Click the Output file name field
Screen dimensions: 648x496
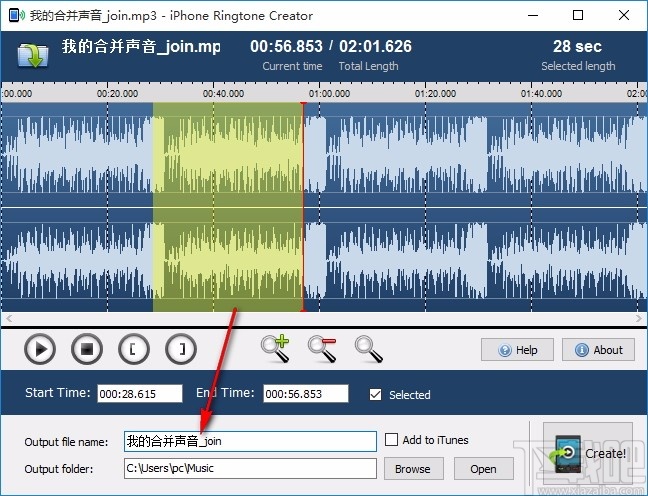coord(250,441)
